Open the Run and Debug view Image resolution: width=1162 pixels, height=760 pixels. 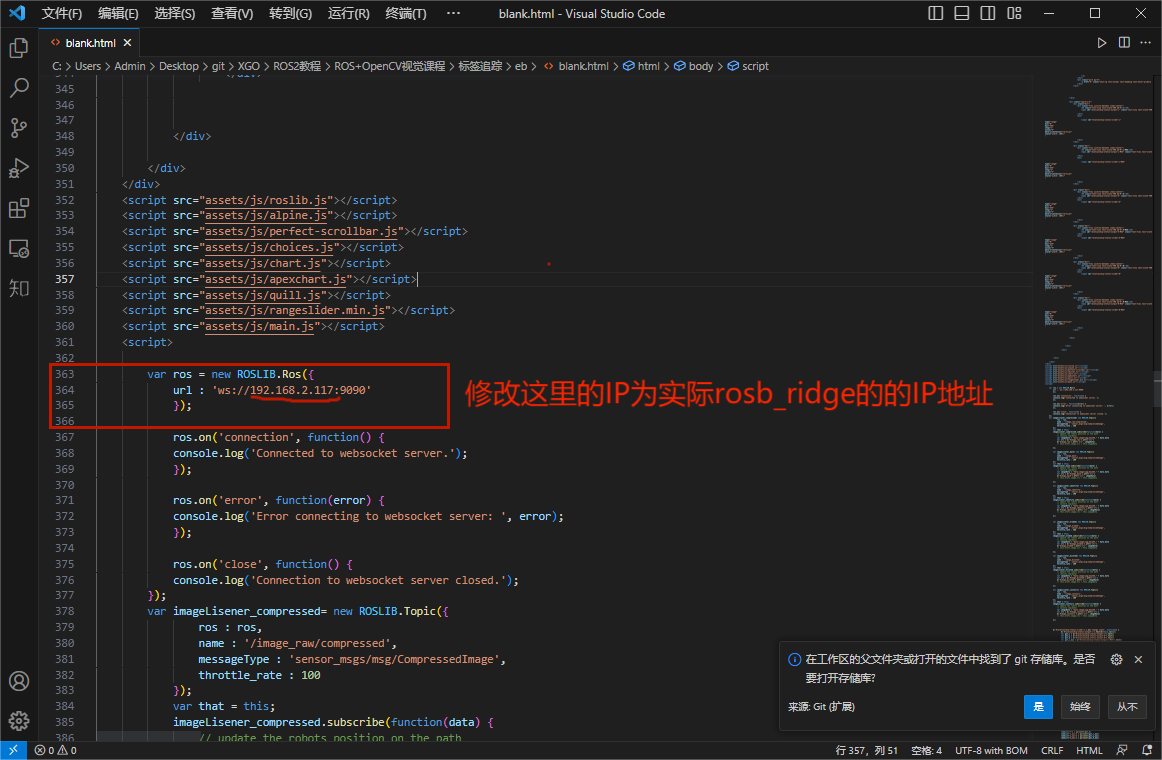point(19,168)
